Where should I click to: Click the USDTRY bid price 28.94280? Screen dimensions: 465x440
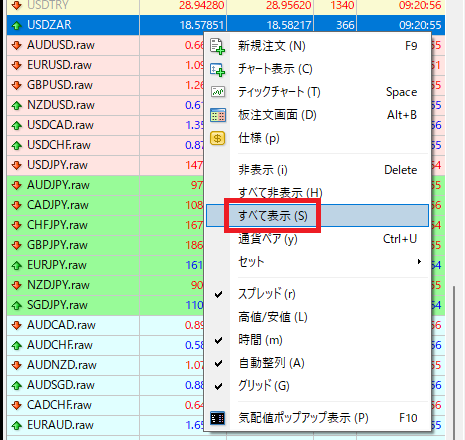coord(202,5)
